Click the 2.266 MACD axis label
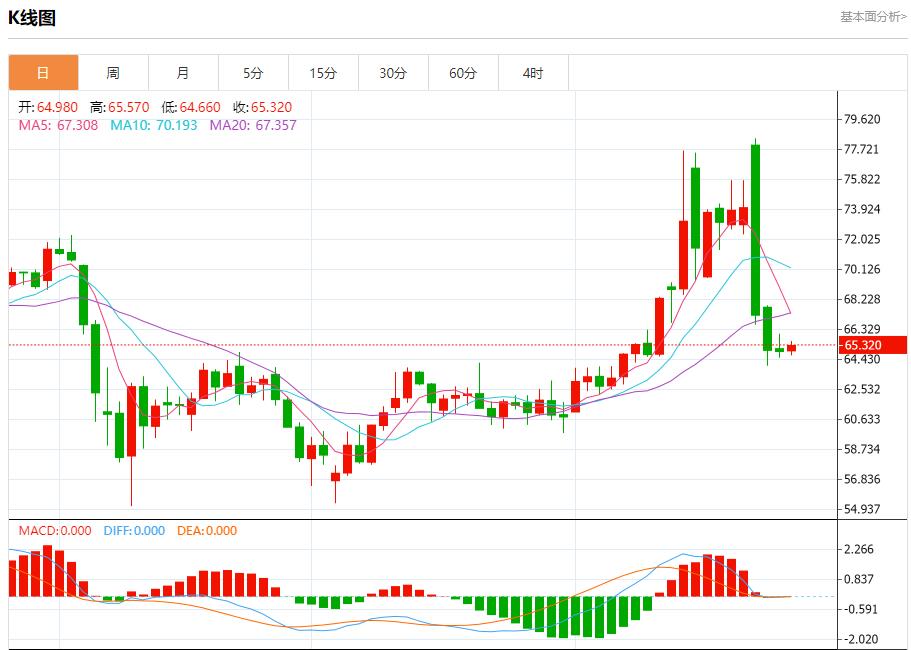Viewport: 911px width, 650px height. (x=859, y=549)
